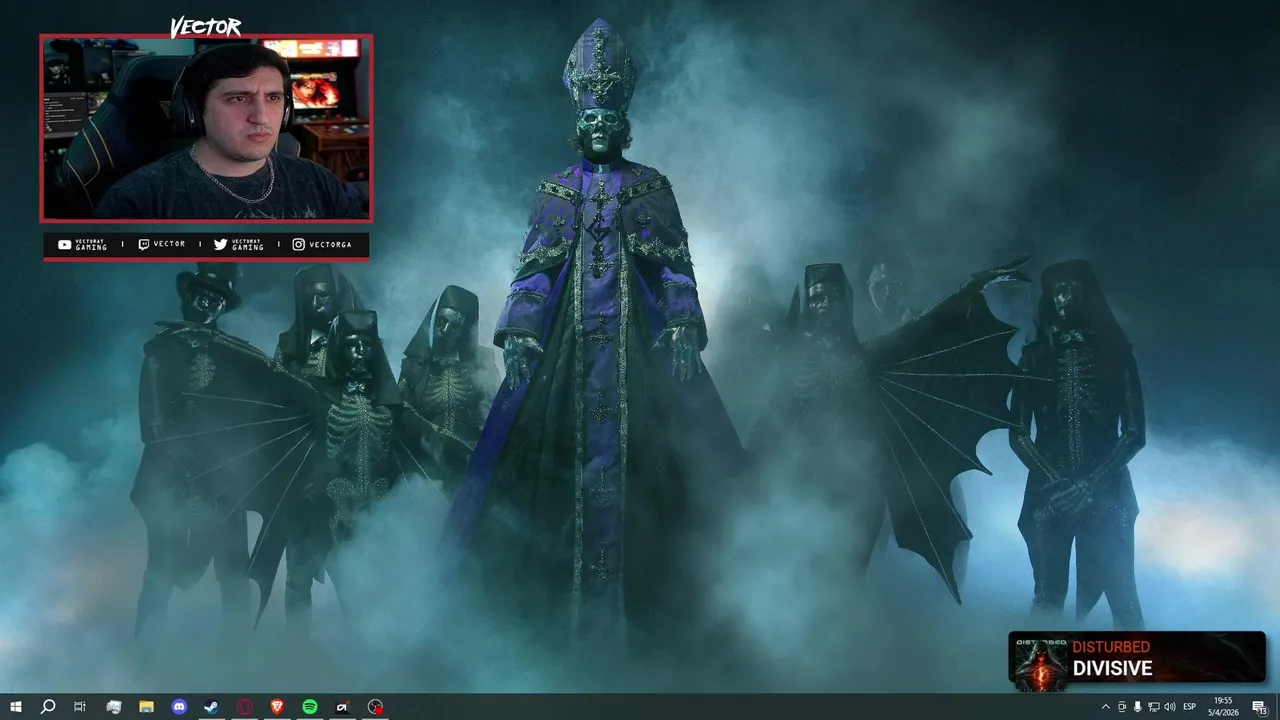Viewport: 1280px width, 720px height.
Task: Open the monitor app pinned beside Task View
Action: tap(113, 707)
